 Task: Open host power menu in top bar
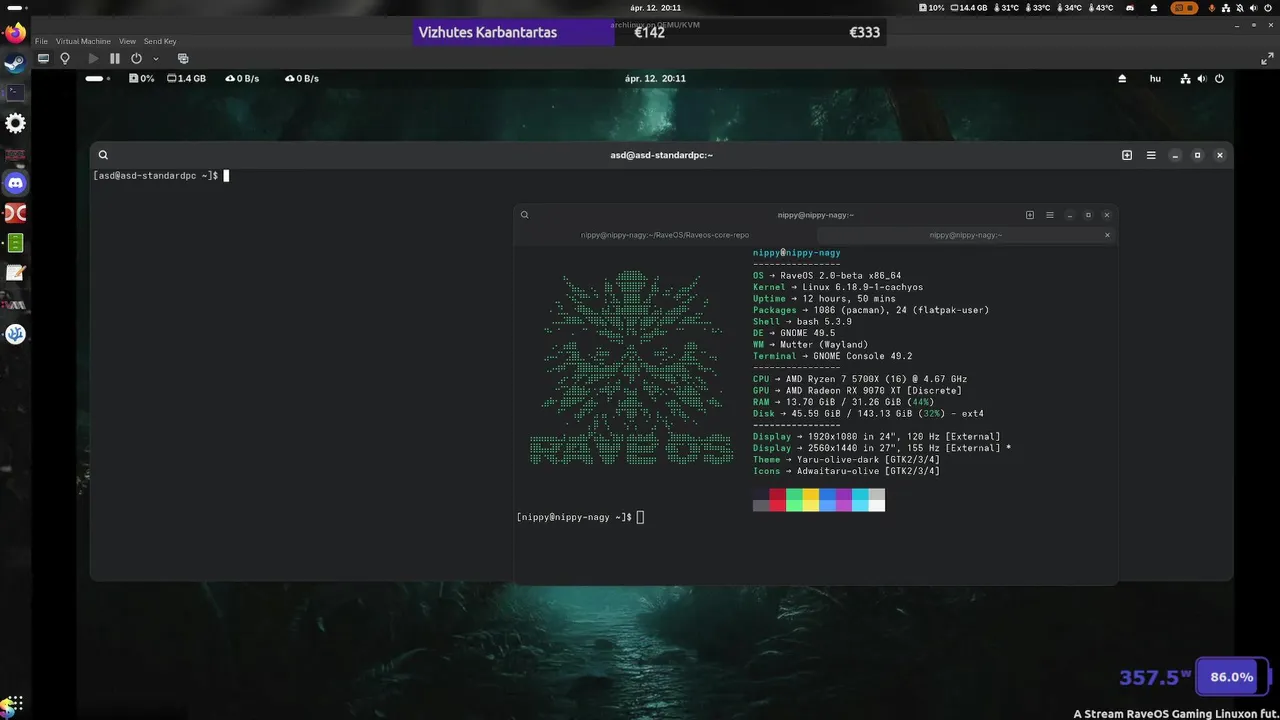[1266, 8]
